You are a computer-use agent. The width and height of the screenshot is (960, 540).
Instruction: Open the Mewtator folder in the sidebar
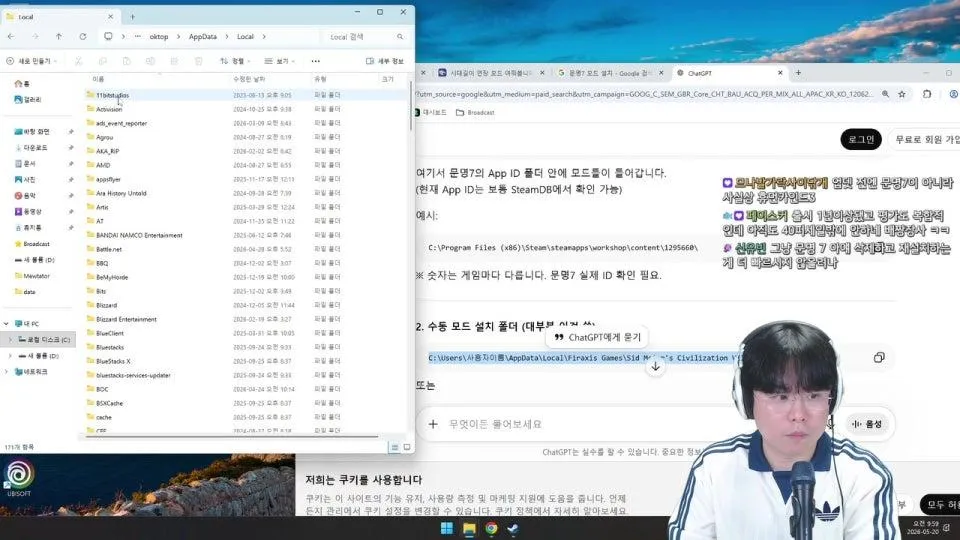click(32, 276)
